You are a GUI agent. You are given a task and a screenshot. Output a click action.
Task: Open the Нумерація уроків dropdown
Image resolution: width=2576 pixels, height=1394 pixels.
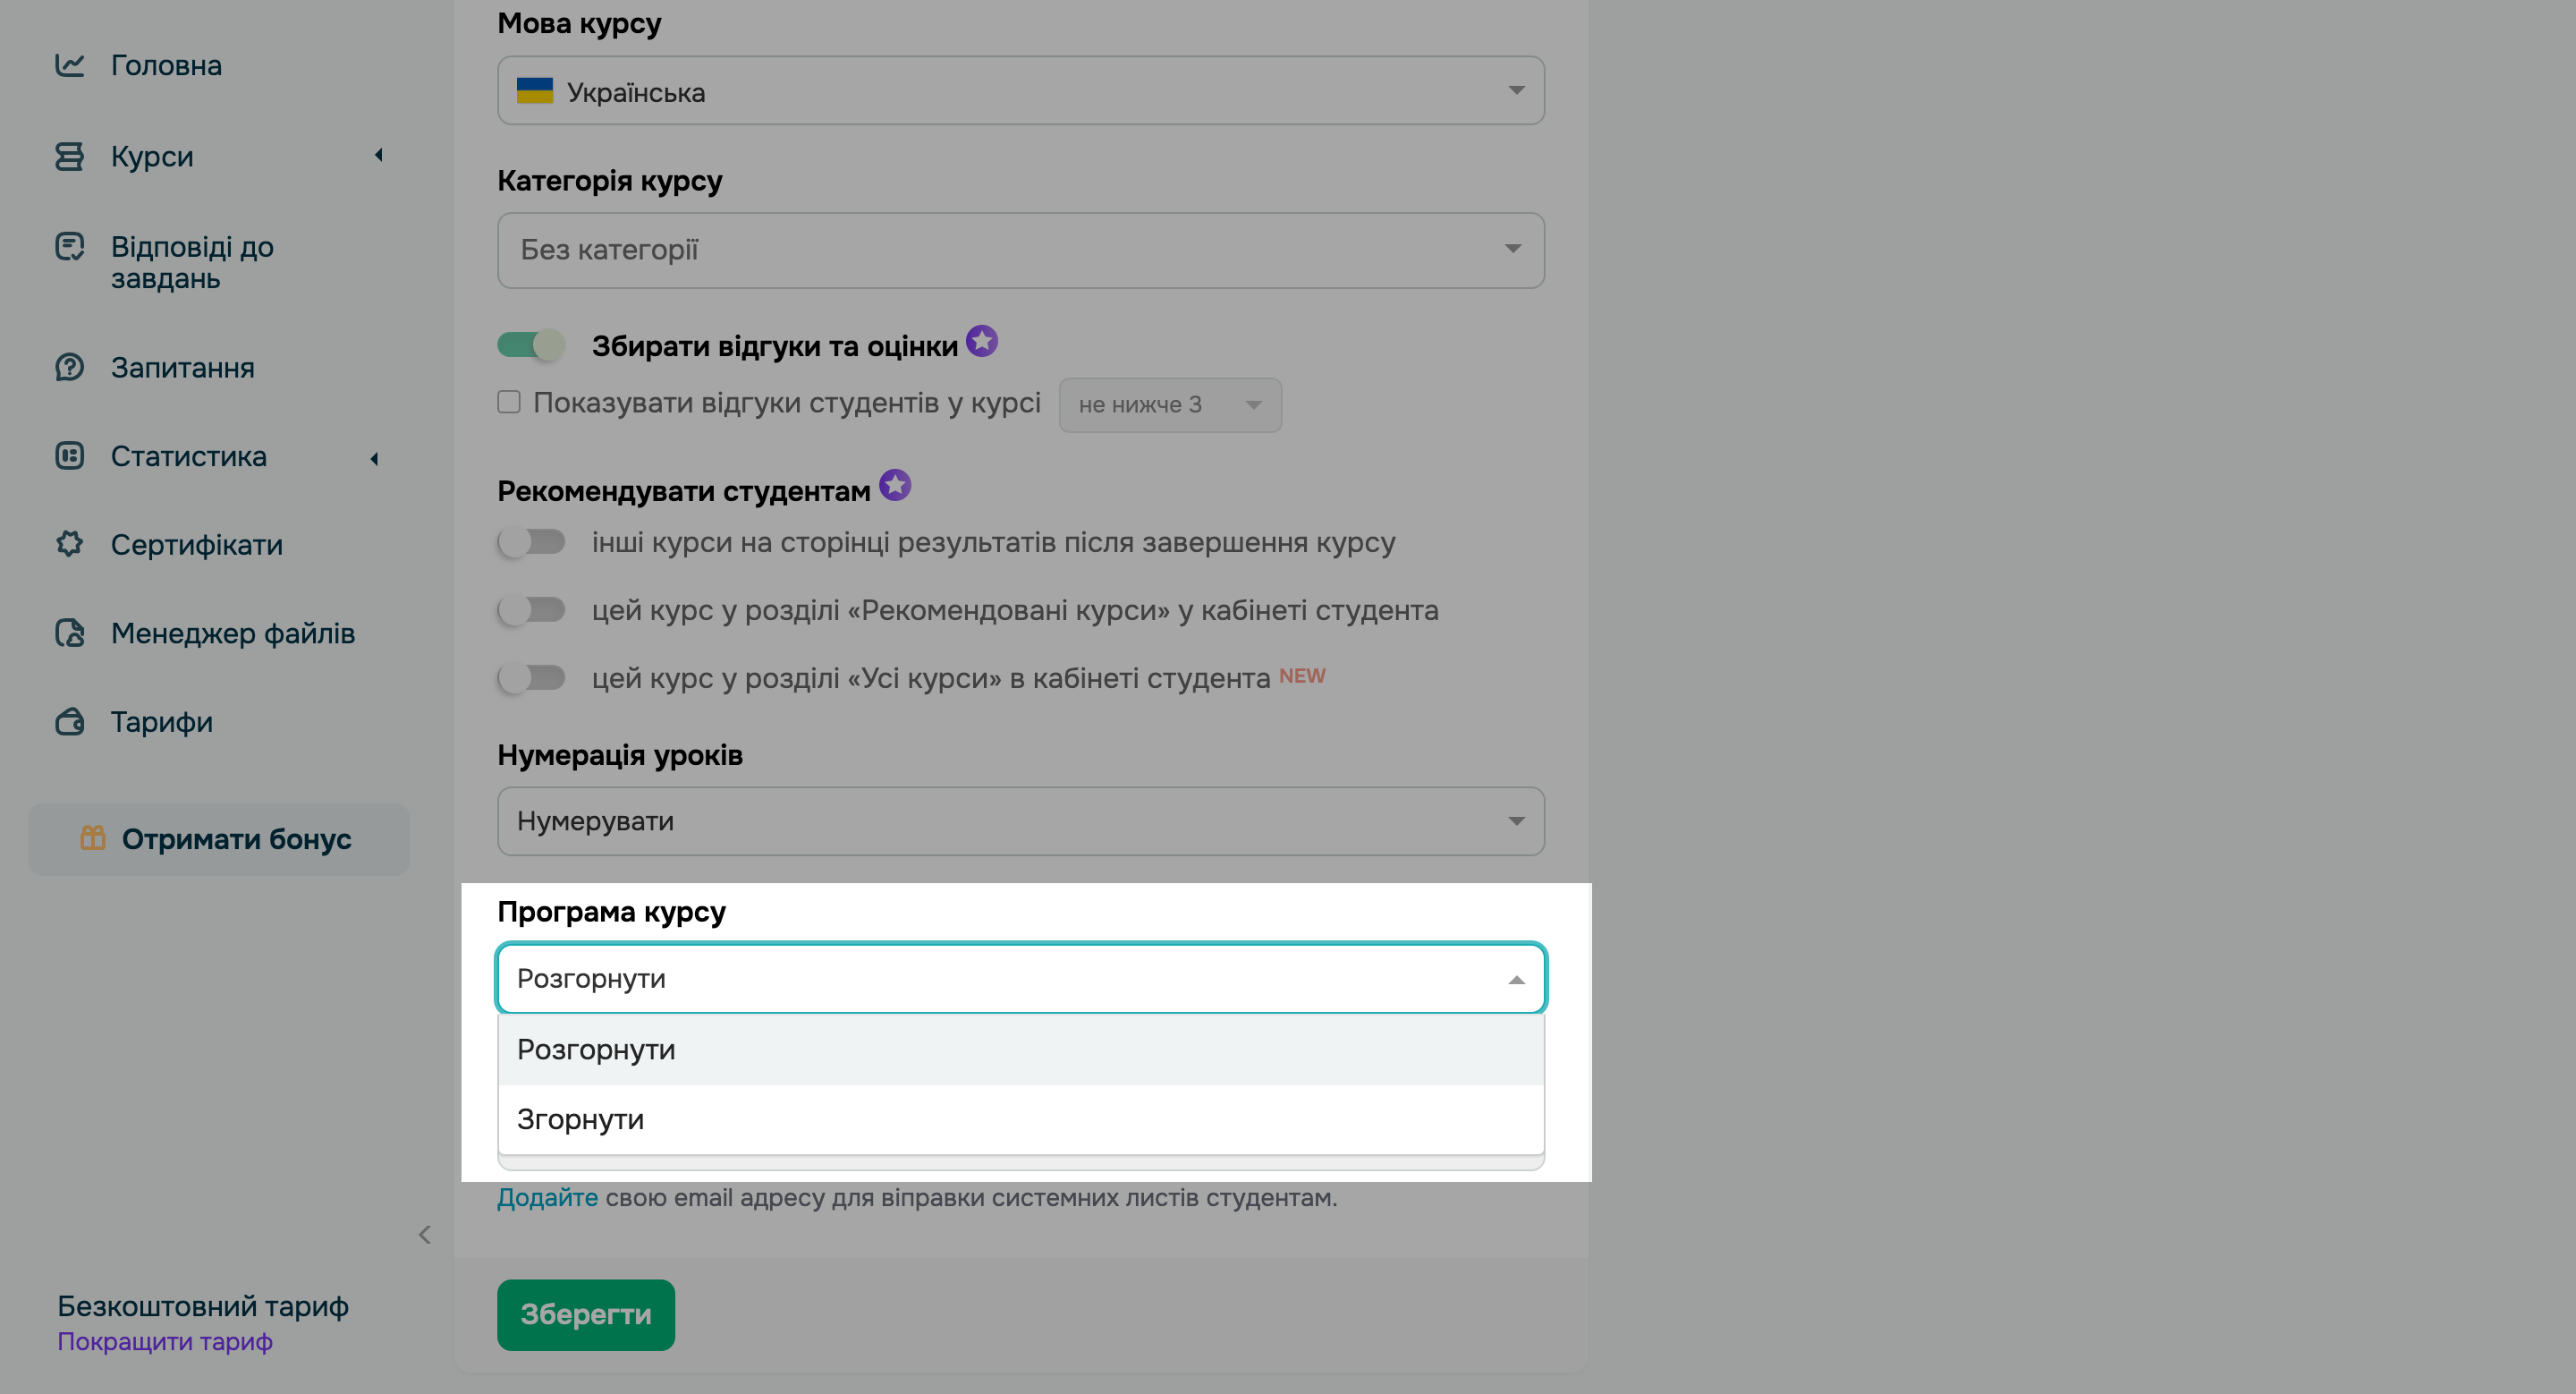click(x=1020, y=821)
